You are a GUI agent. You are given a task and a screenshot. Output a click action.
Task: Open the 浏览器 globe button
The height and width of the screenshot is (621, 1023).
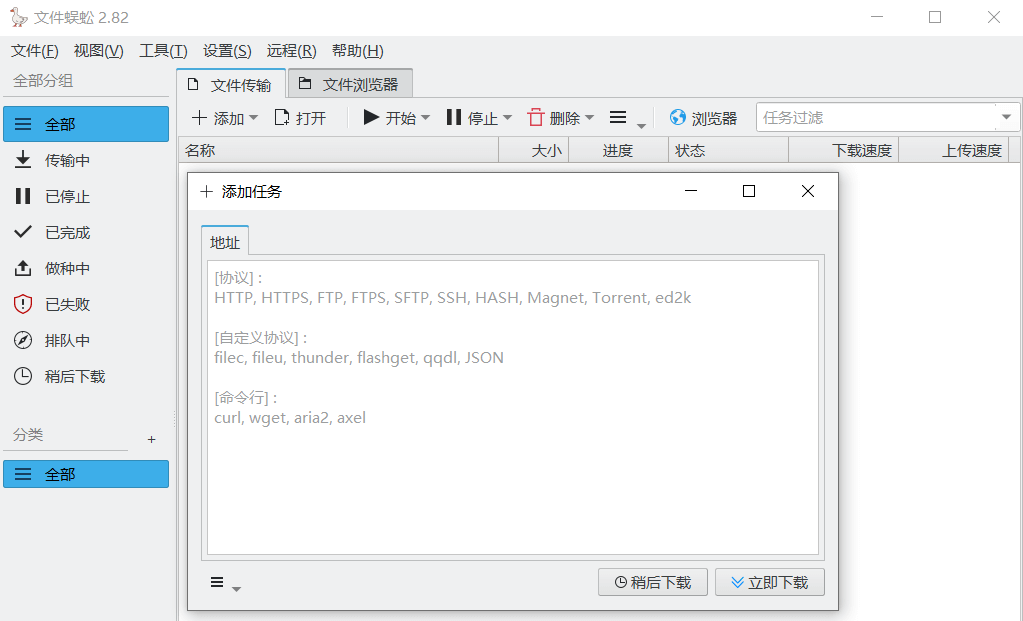click(703, 118)
